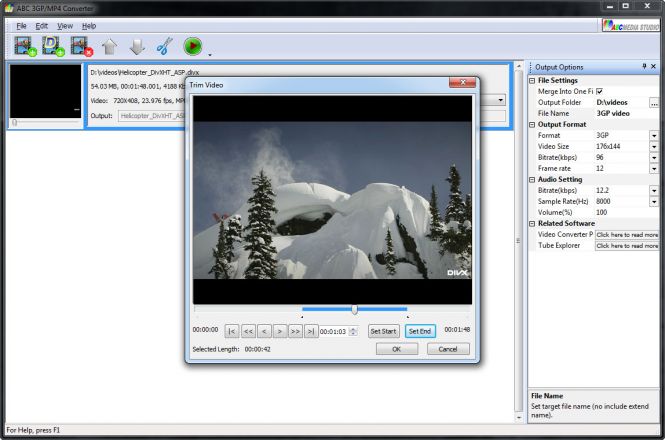Collapse the Audio Setting section
Image resolution: width=665 pixels, height=440 pixels.
532,179
